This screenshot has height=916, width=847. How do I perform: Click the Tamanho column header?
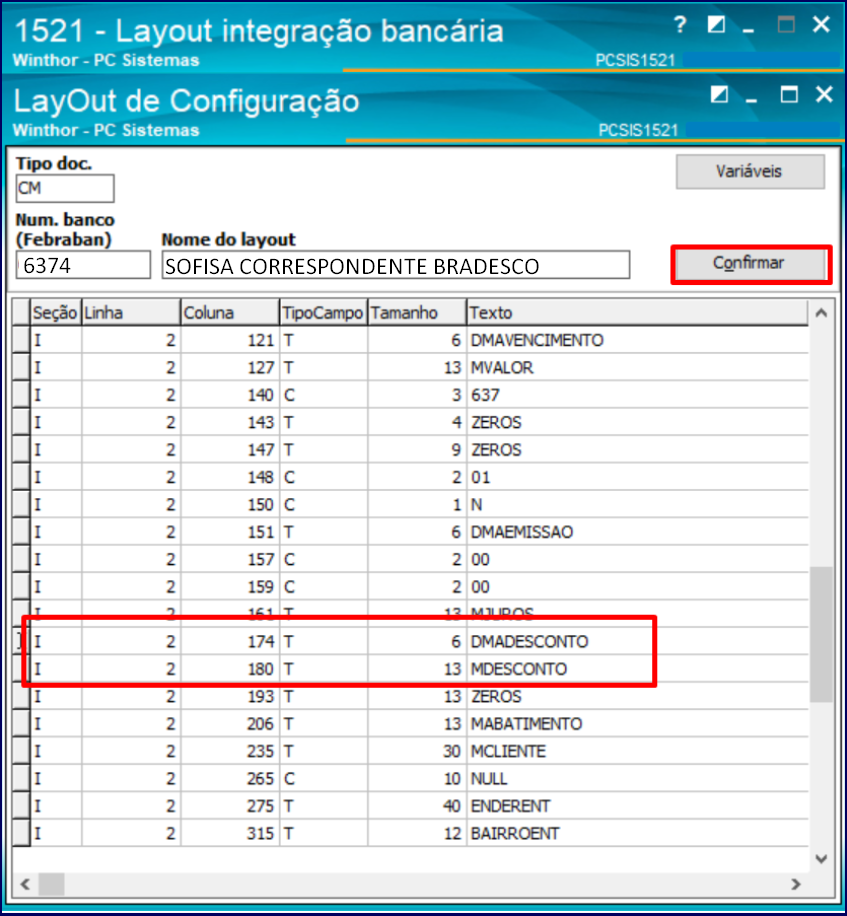[417, 313]
